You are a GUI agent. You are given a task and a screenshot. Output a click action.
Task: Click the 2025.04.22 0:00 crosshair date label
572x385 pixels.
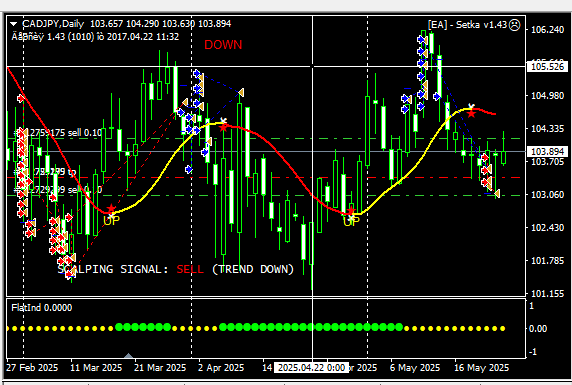point(311,367)
